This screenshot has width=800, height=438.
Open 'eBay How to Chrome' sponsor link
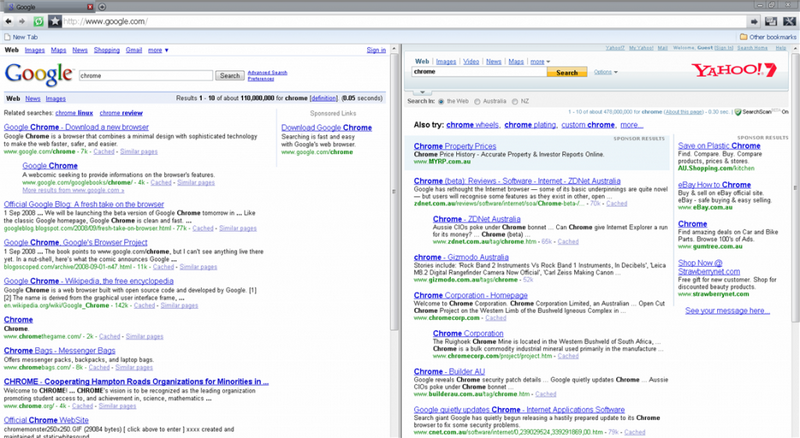[x=714, y=185]
